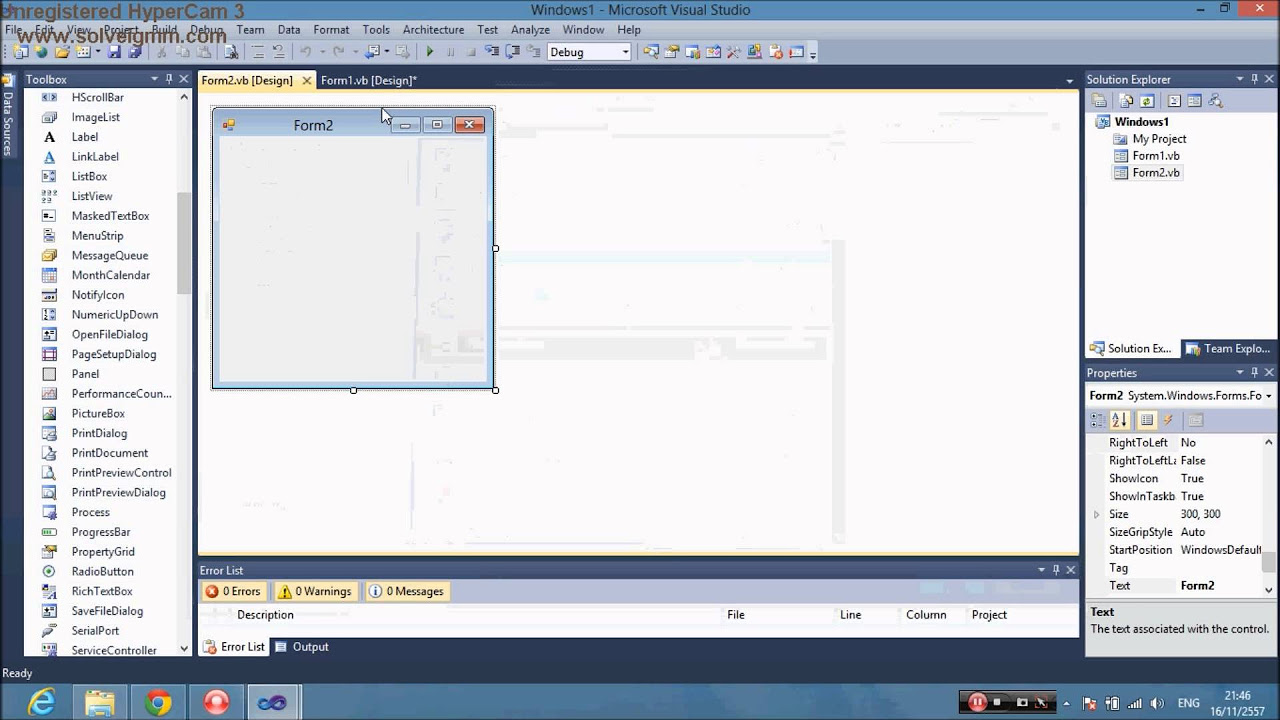Select My Project in Solution Explorer
1280x720 pixels.
click(1159, 139)
